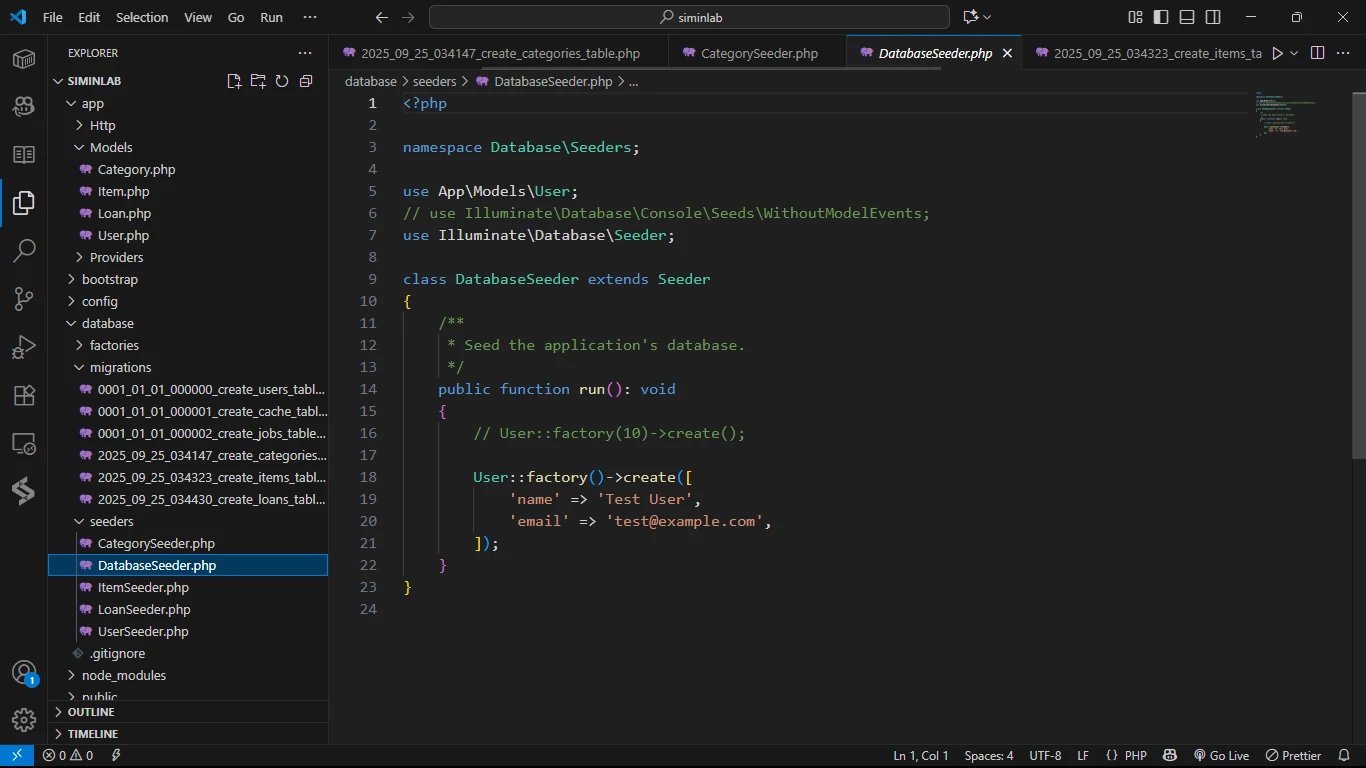Click the Prettier status bar button

1294,756
